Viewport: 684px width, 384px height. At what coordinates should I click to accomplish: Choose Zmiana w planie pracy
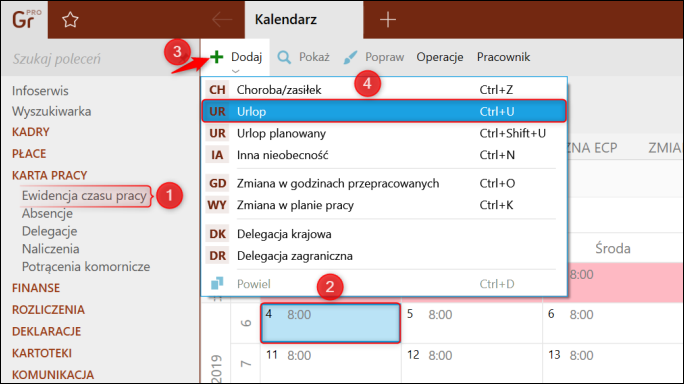(x=384, y=205)
